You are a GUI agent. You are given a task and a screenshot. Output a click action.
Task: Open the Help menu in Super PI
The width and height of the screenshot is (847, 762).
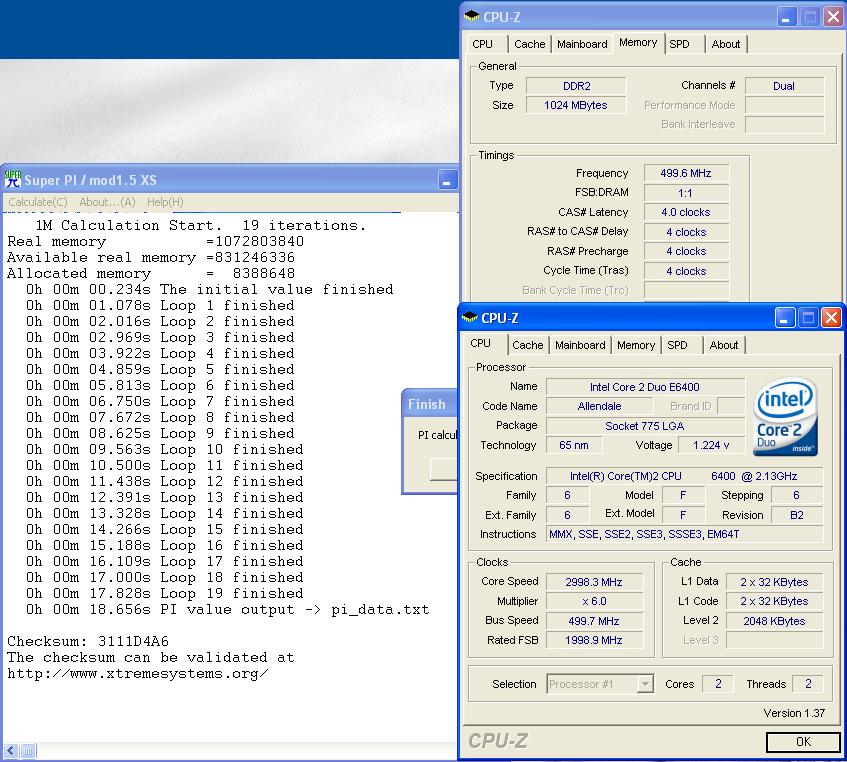[165, 202]
